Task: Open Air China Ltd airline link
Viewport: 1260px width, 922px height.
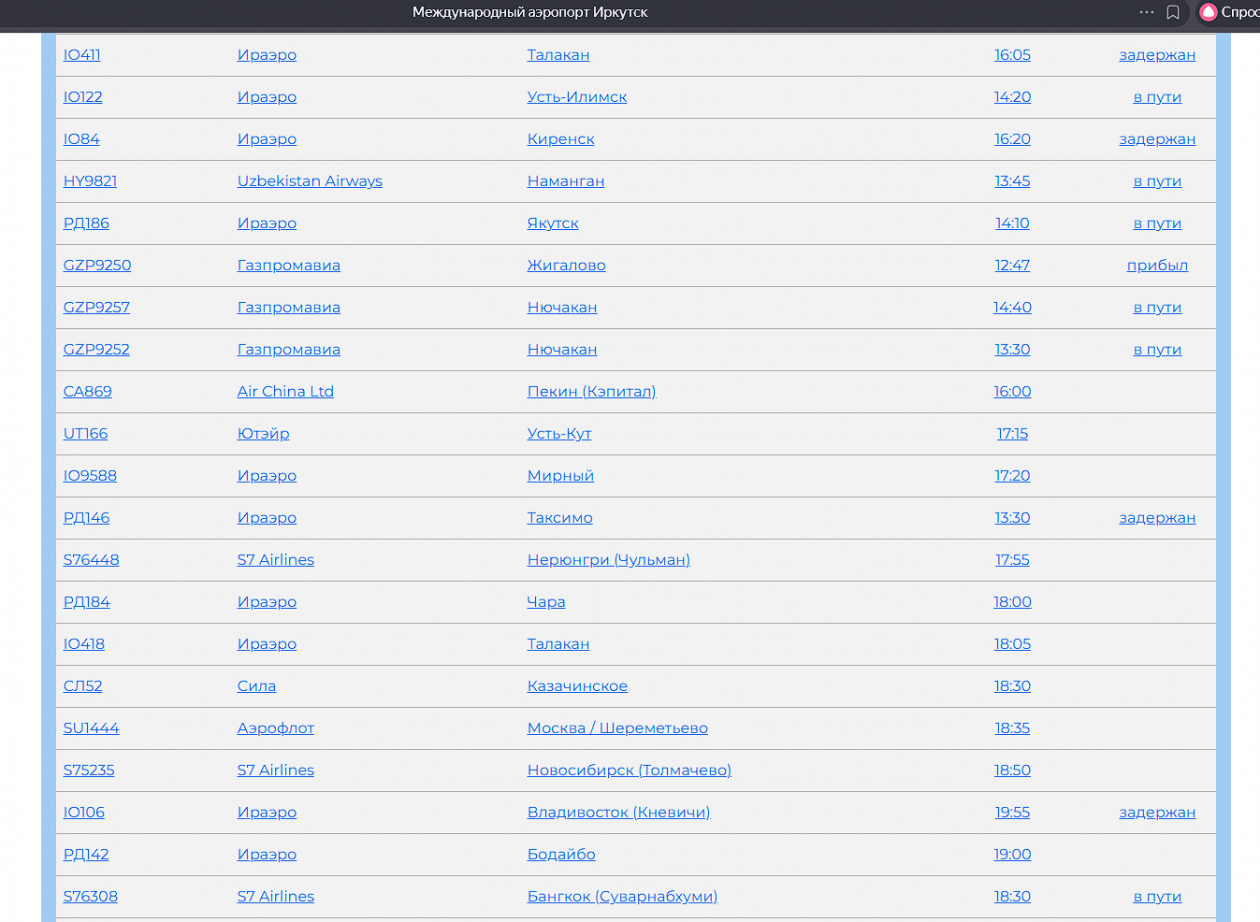Action: 285,391
